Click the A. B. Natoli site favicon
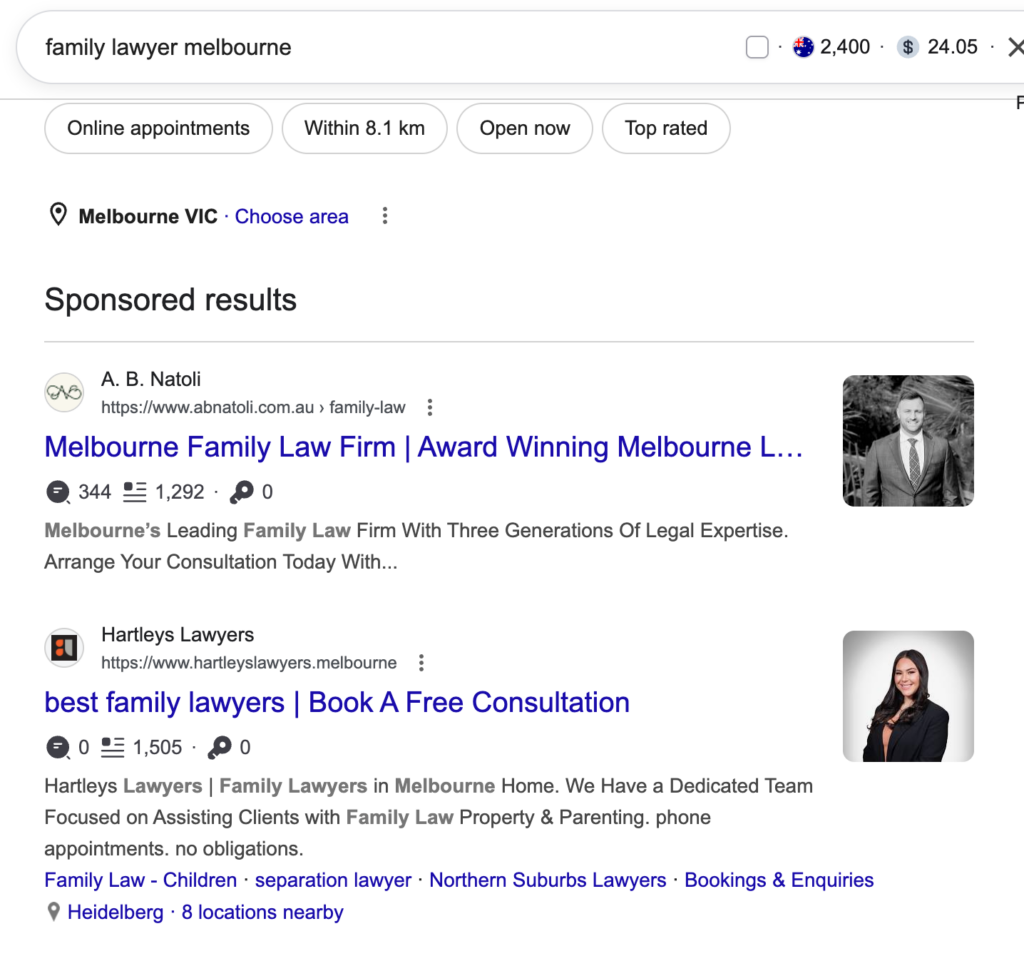1024x966 pixels. pyautogui.click(x=64, y=393)
